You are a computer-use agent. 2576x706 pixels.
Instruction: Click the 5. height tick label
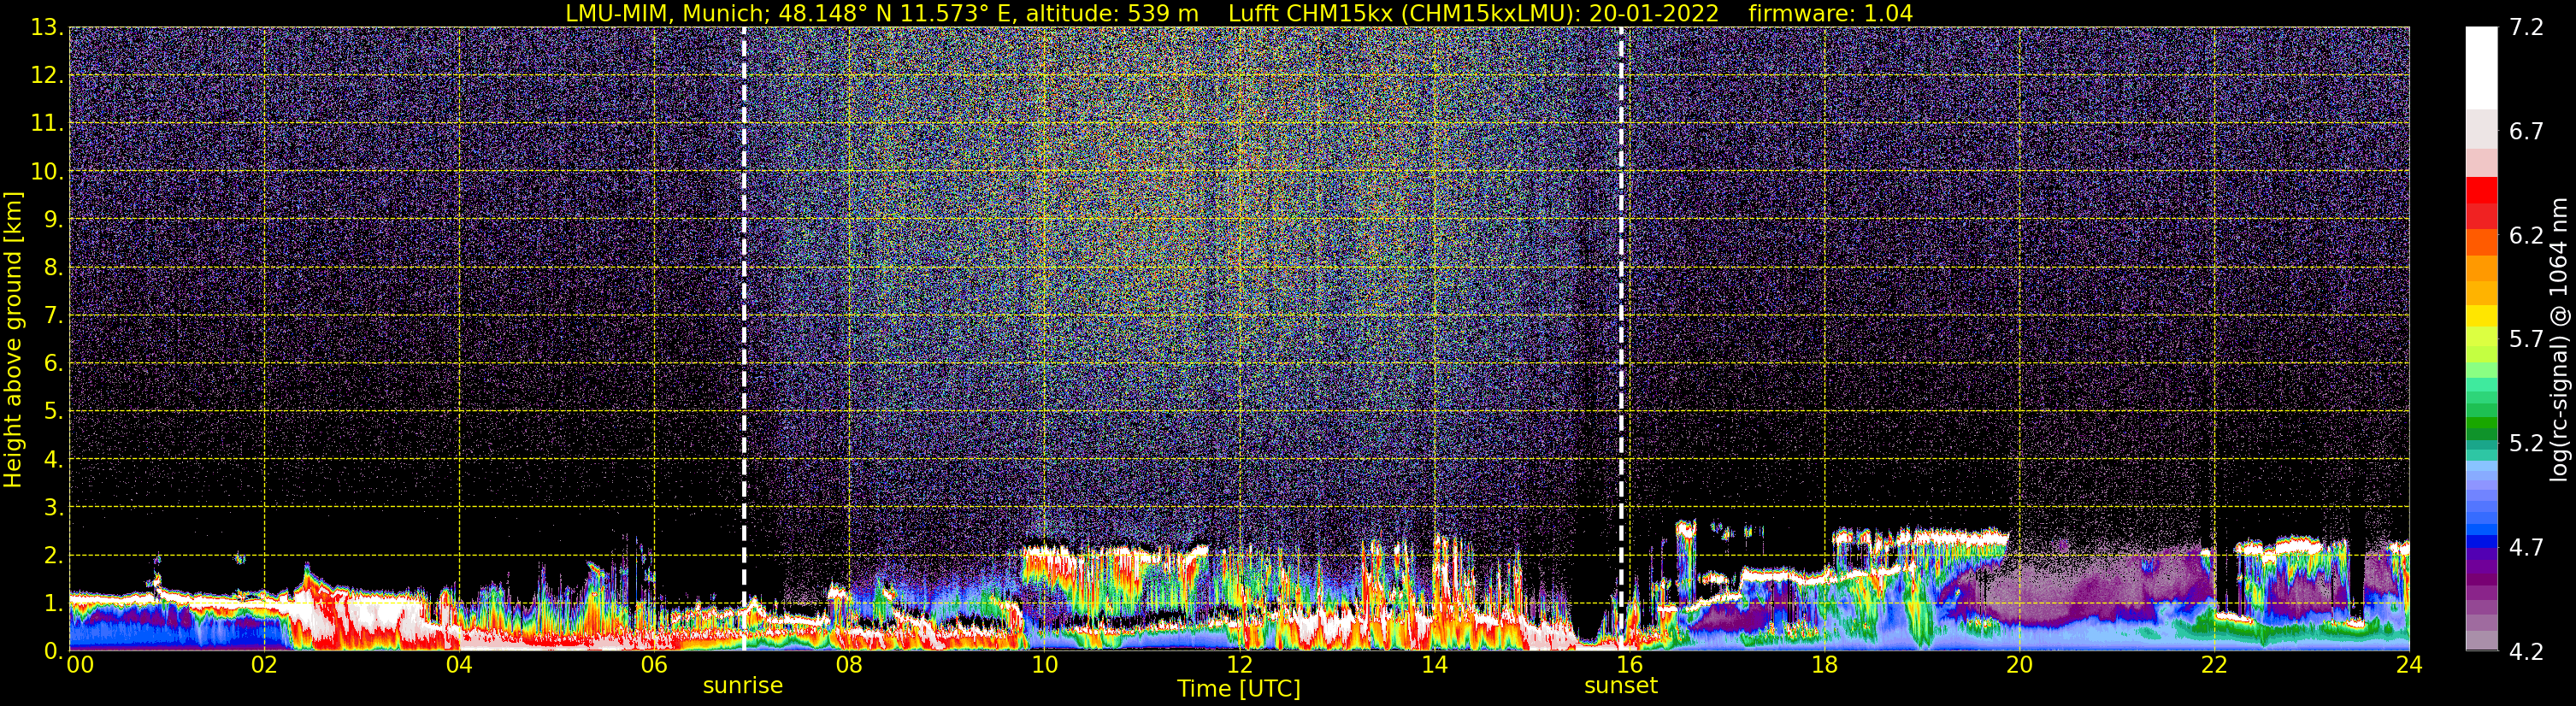click(54, 412)
